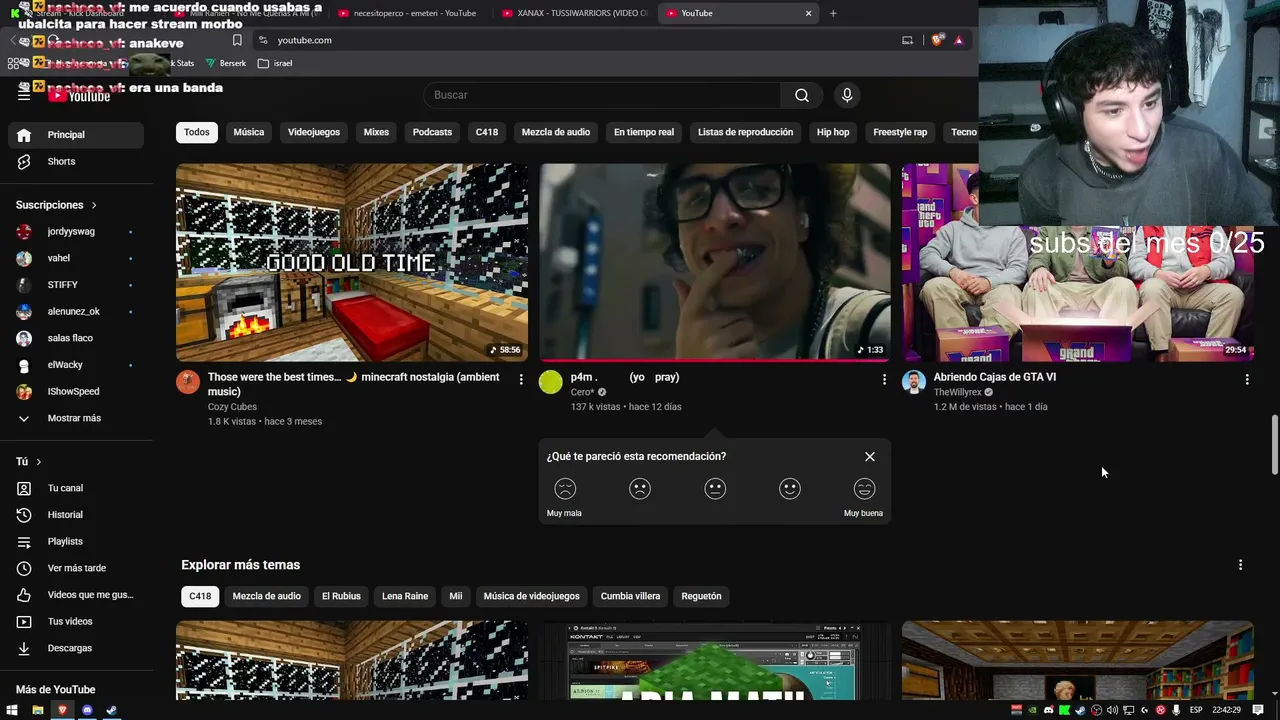Select the Lena Raine topic chip
This screenshot has width=1280, height=720.
[405, 596]
